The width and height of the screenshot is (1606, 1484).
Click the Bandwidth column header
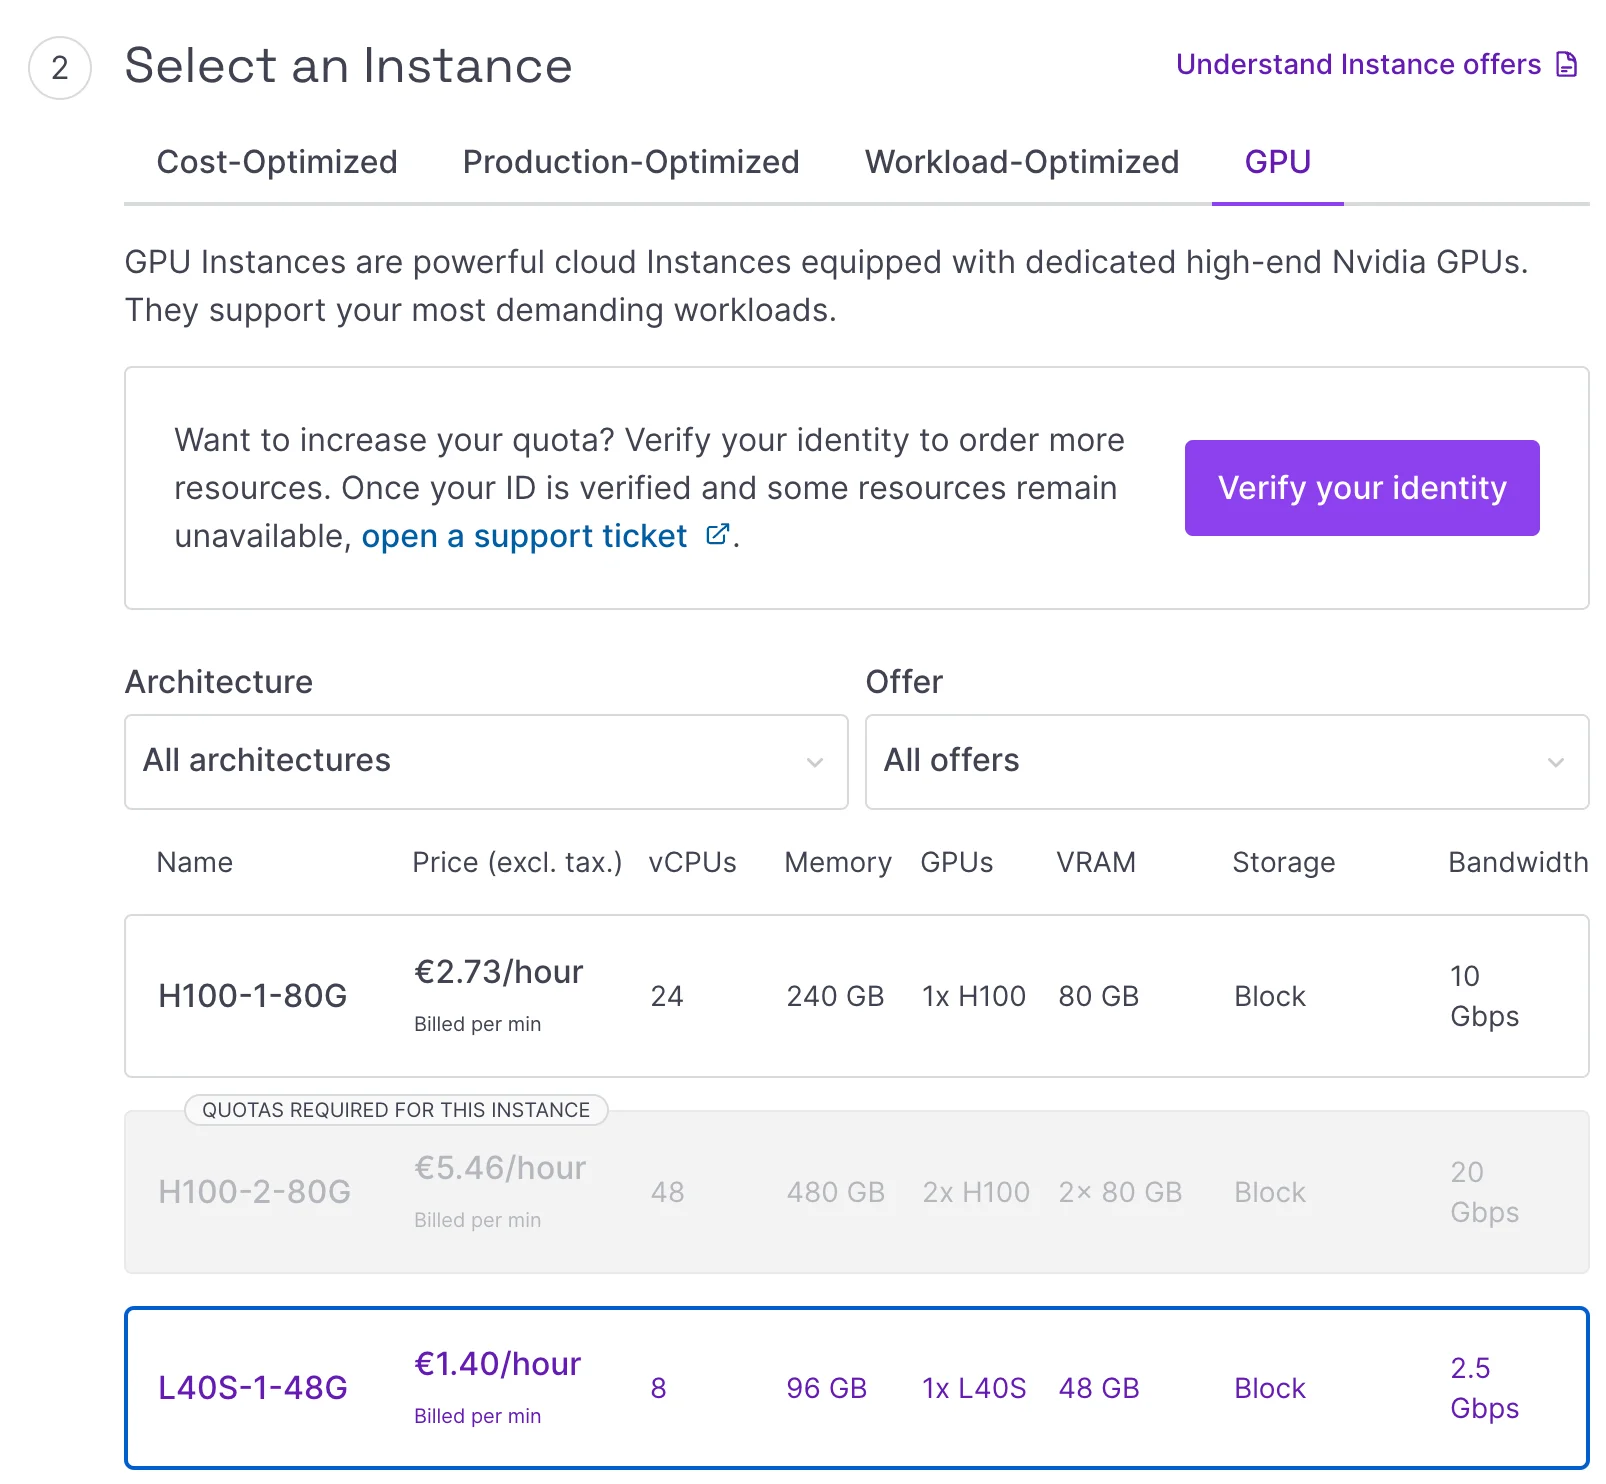pyautogui.click(x=1518, y=862)
